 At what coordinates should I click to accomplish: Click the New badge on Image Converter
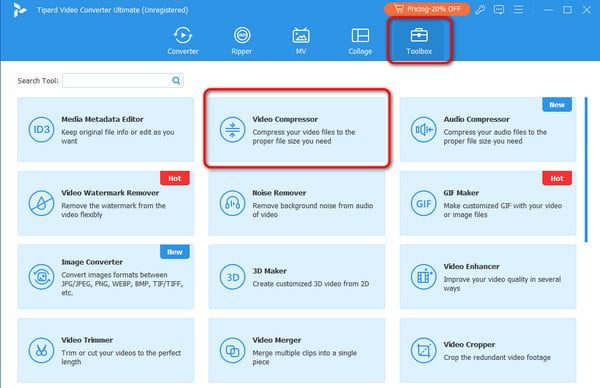174,252
